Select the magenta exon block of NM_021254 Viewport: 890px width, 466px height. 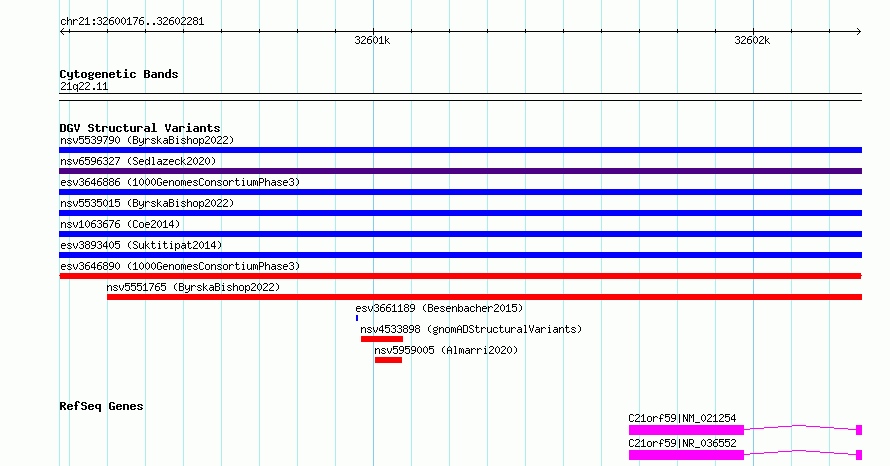point(686,430)
